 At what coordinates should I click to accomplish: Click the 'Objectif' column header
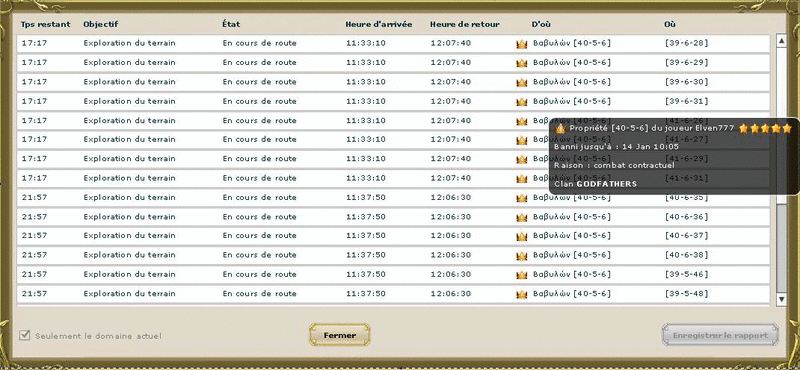101,24
